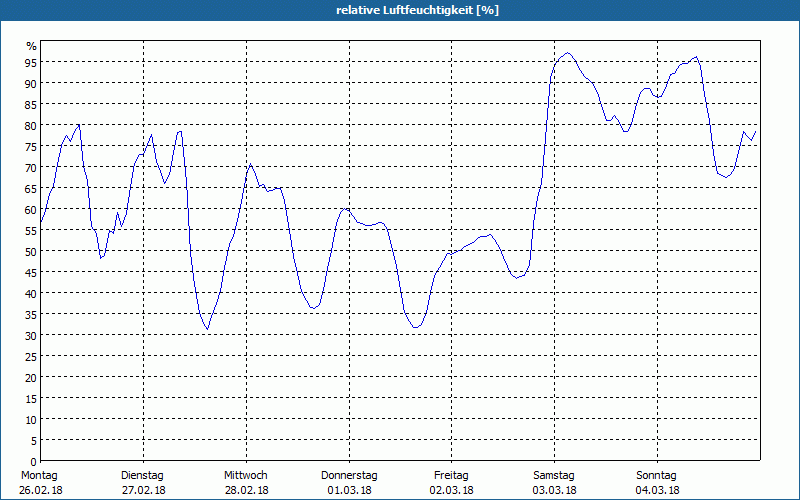Click the 30 value on y-axis
This screenshot has height=500, width=800.
pyautogui.click(x=31, y=335)
